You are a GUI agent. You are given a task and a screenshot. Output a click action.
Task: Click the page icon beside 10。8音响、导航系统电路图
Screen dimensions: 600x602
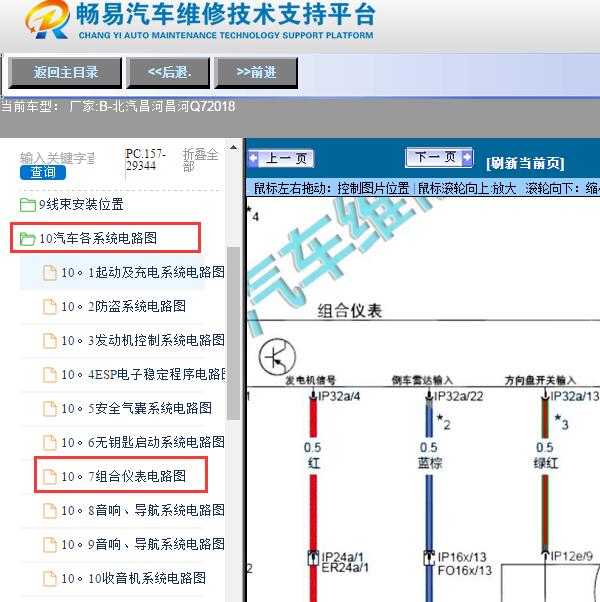click(x=50, y=511)
